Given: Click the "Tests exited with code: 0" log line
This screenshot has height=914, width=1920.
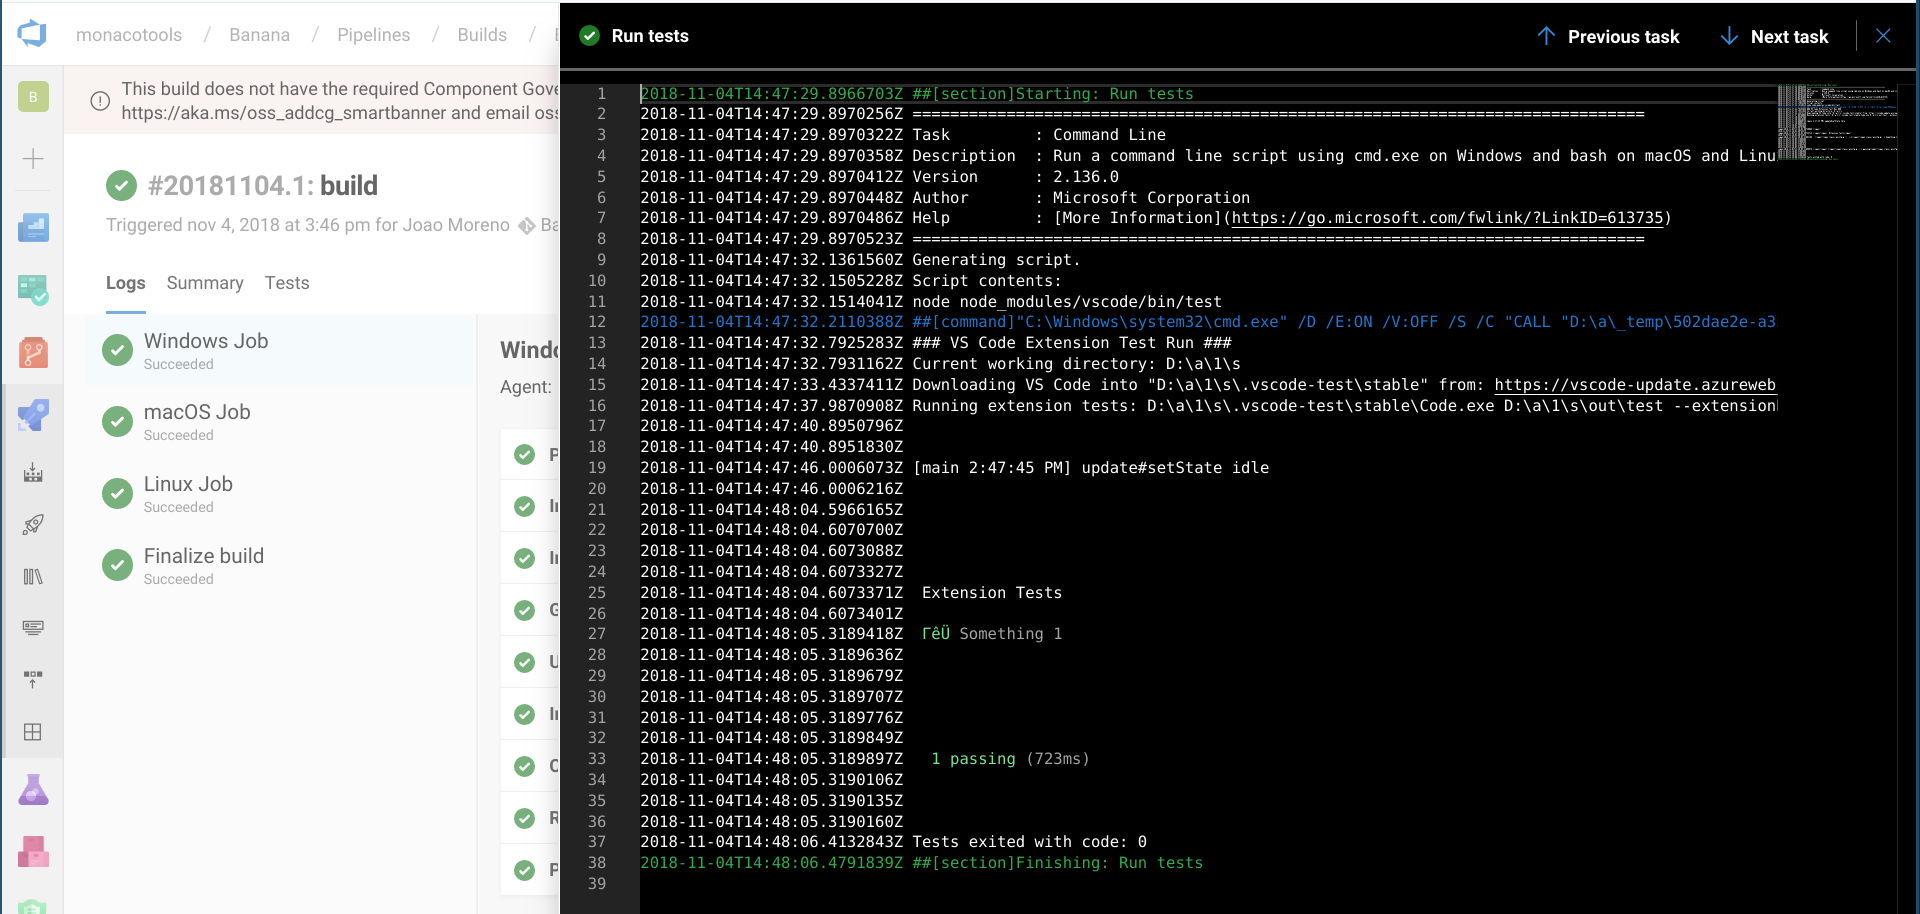Looking at the screenshot, I should tap(1029, 842).
